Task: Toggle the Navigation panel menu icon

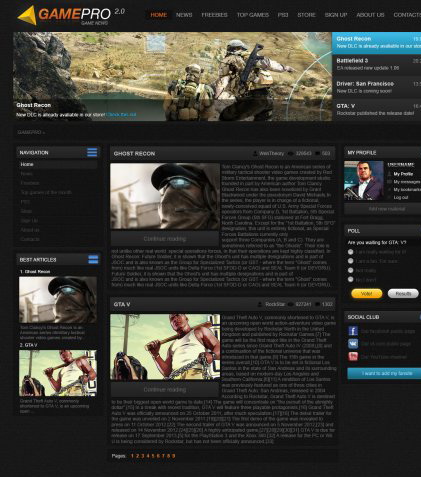Action: click(x=92, y=152)
